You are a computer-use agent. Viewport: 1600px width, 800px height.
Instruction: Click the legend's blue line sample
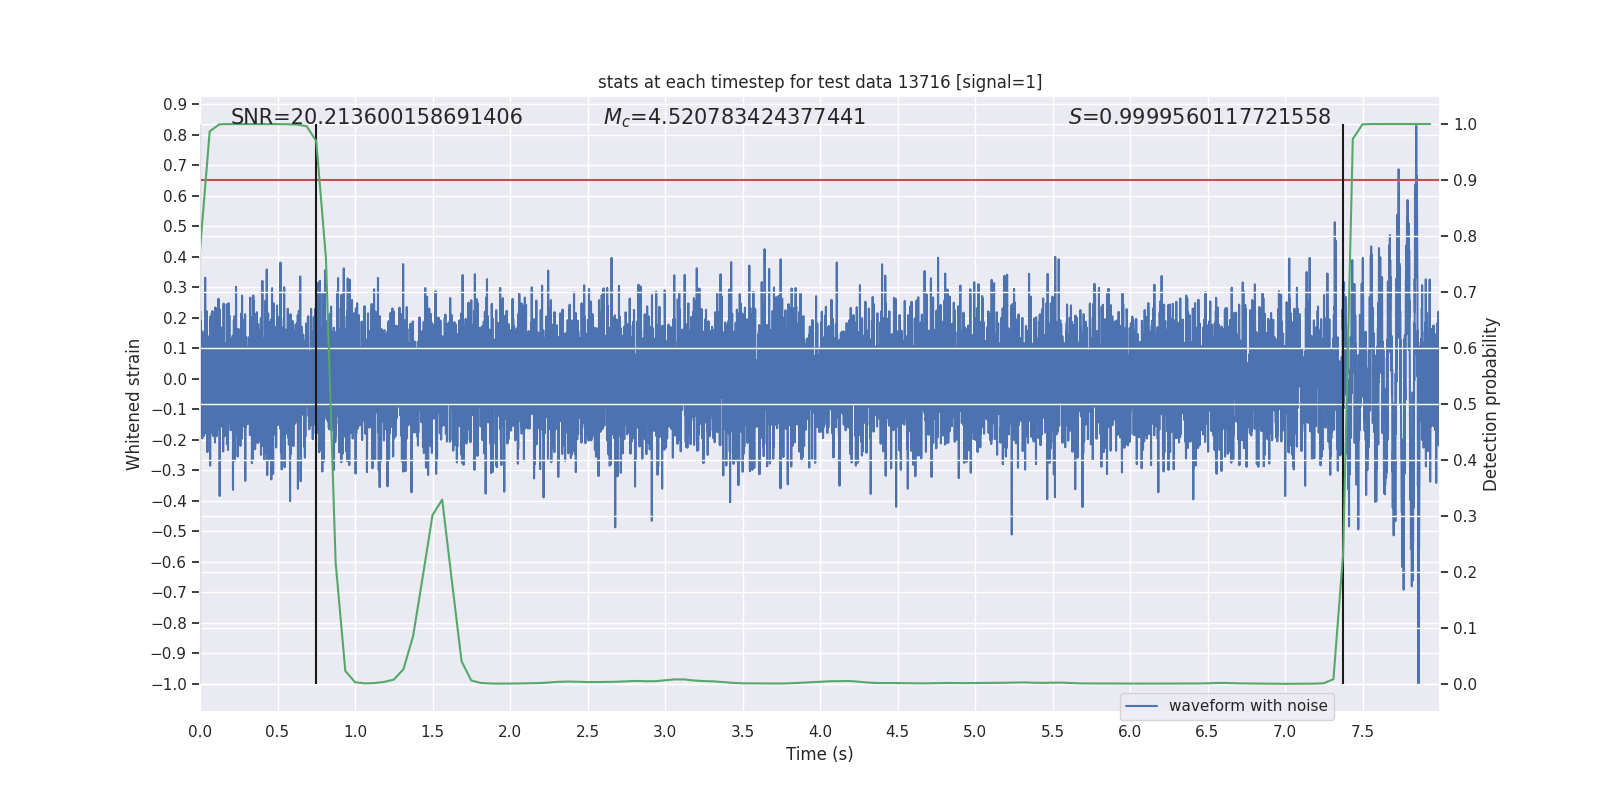(1142, 706)
